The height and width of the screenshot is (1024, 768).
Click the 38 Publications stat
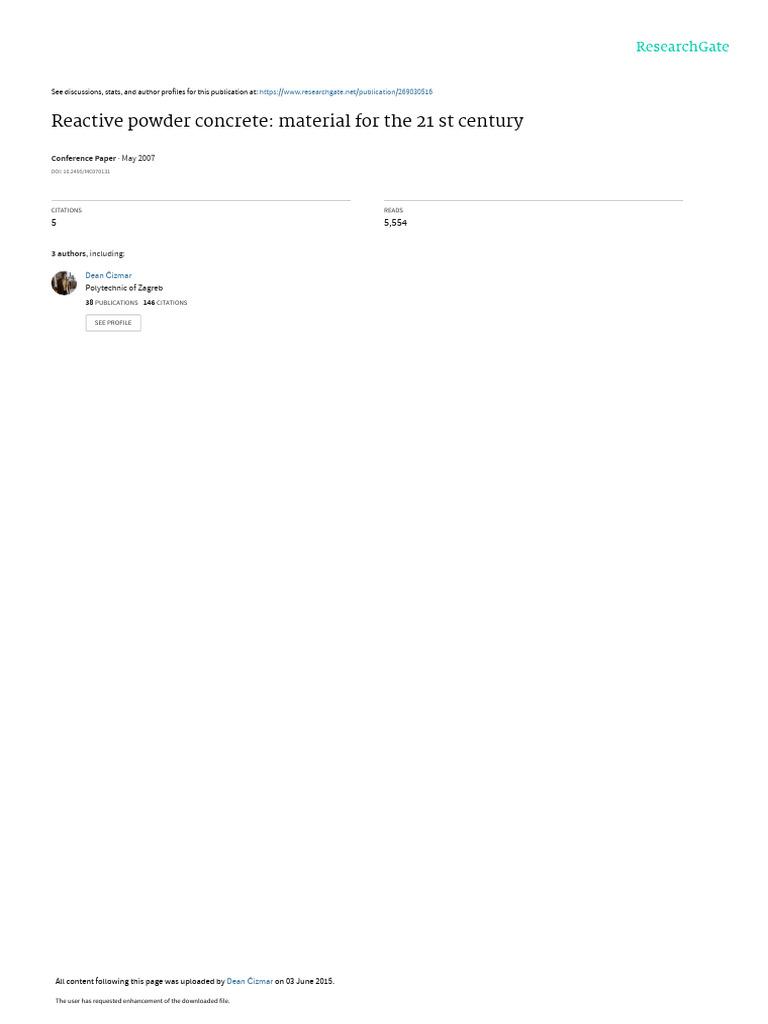point(112,303)
